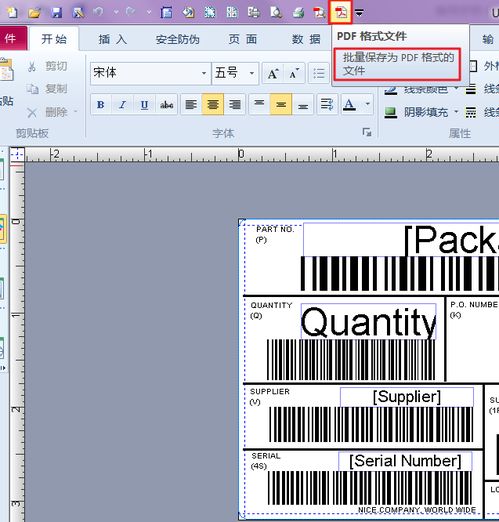Select the PART NO. barcode on label
Viewport: 499px width, 522px height.
399,273
